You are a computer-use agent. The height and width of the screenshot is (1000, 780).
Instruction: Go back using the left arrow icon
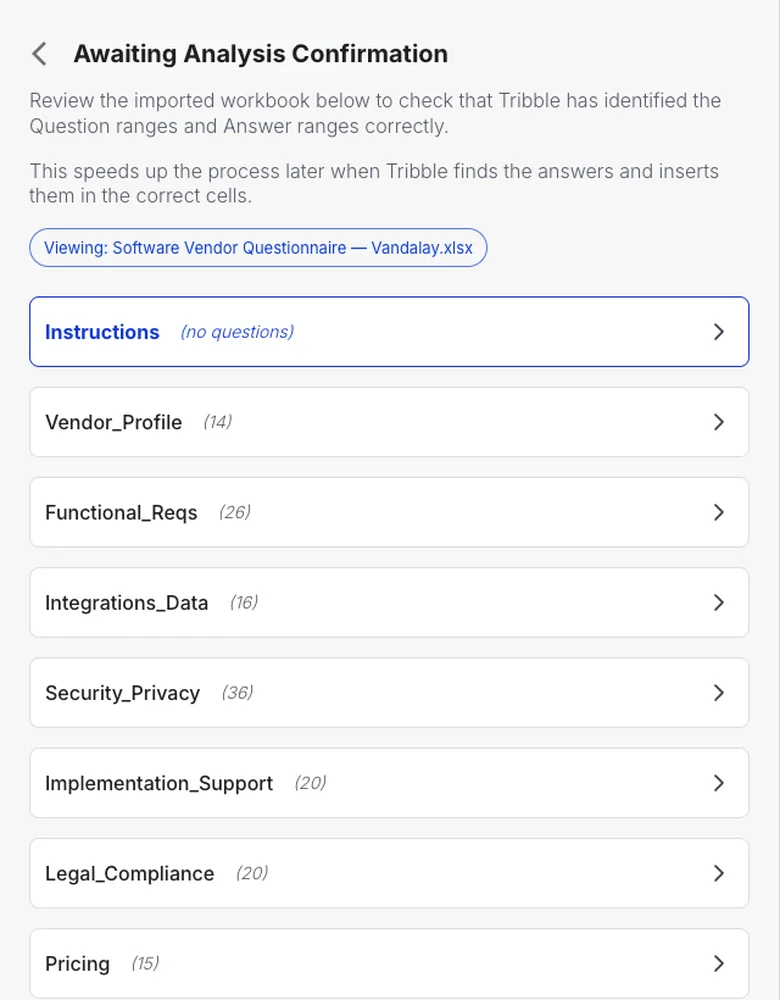(40, 54)
